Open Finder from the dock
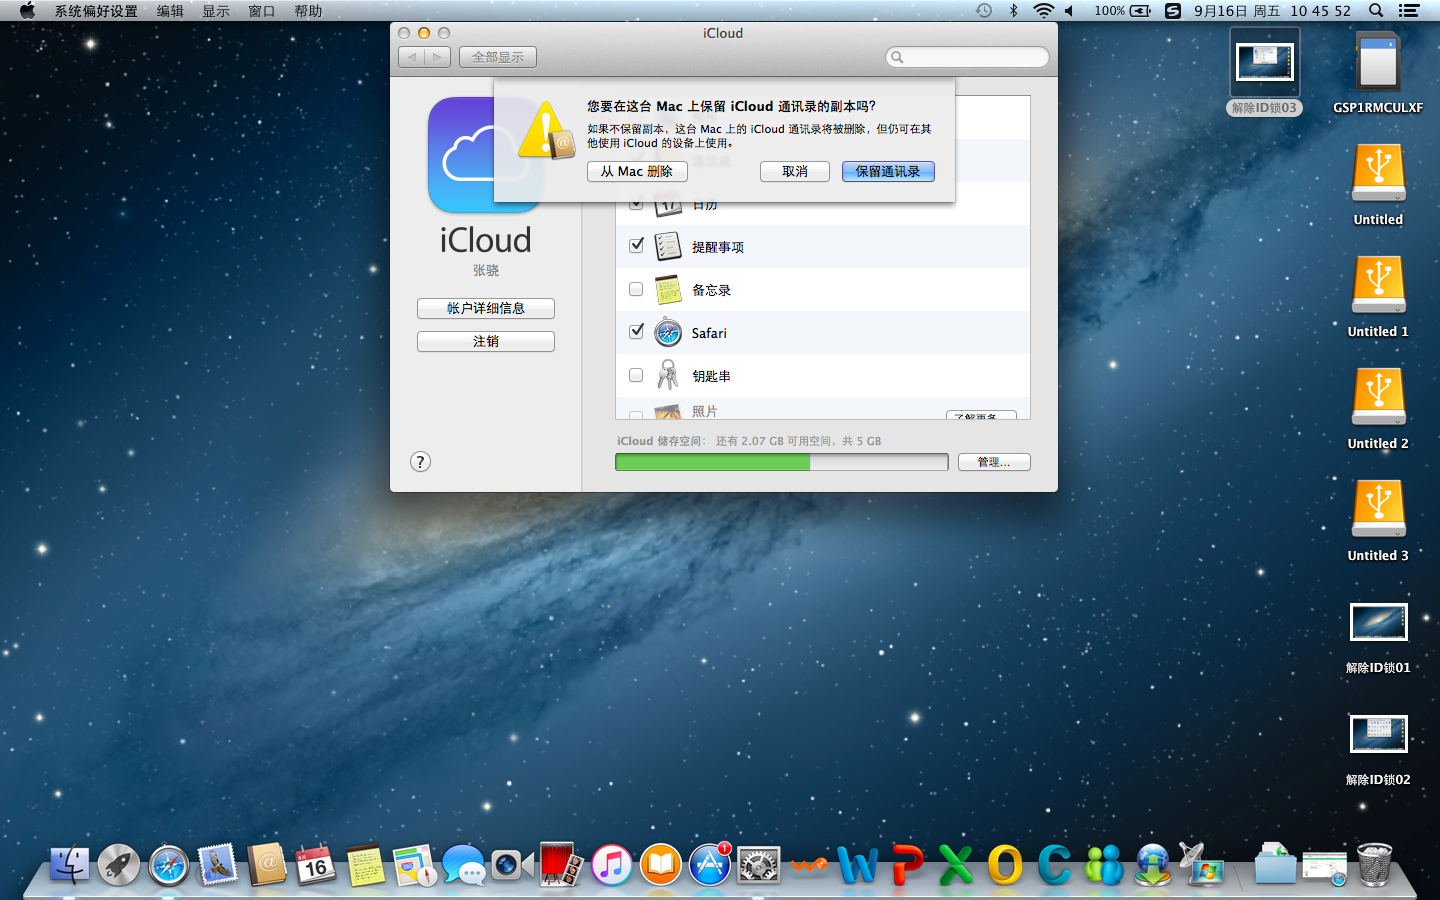 [x=69, y=865]
